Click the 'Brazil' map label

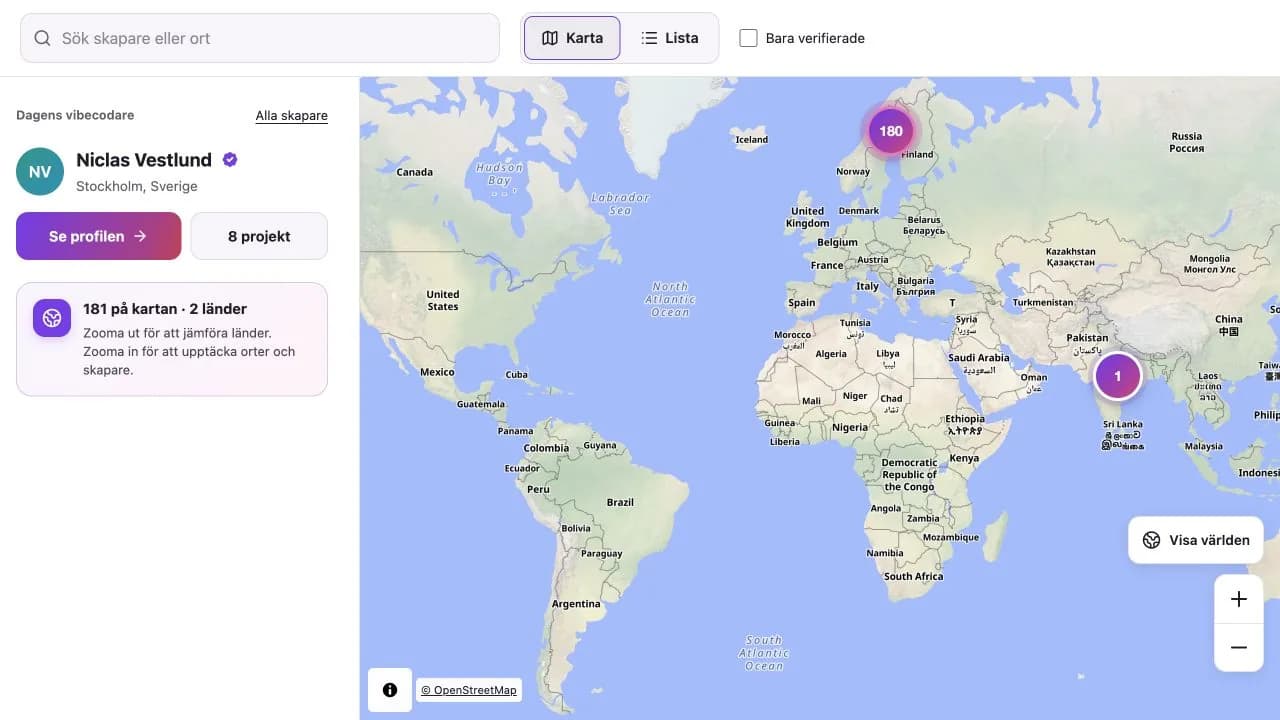[x=620, y=502]
